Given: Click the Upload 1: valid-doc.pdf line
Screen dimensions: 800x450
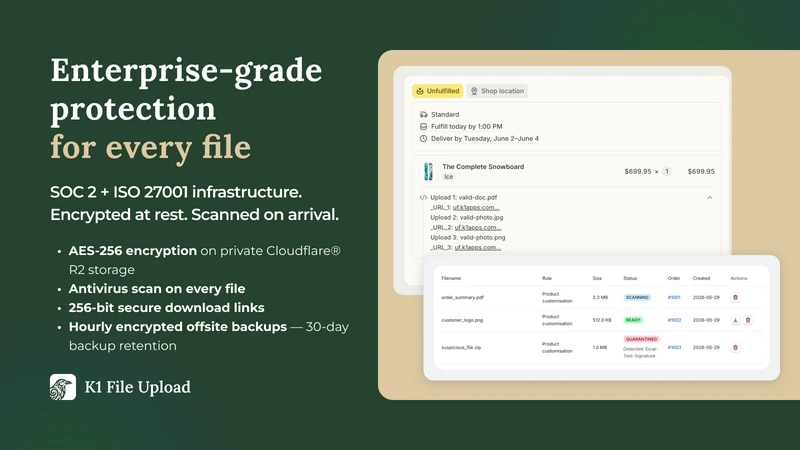Looking at the screenshot, I should 464,197.
